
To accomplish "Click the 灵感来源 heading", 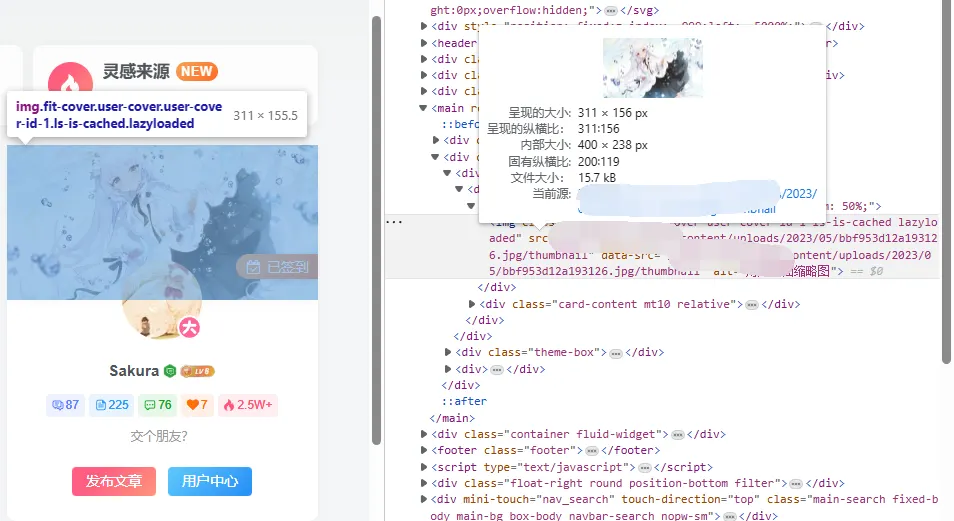I will click(136, 72).
